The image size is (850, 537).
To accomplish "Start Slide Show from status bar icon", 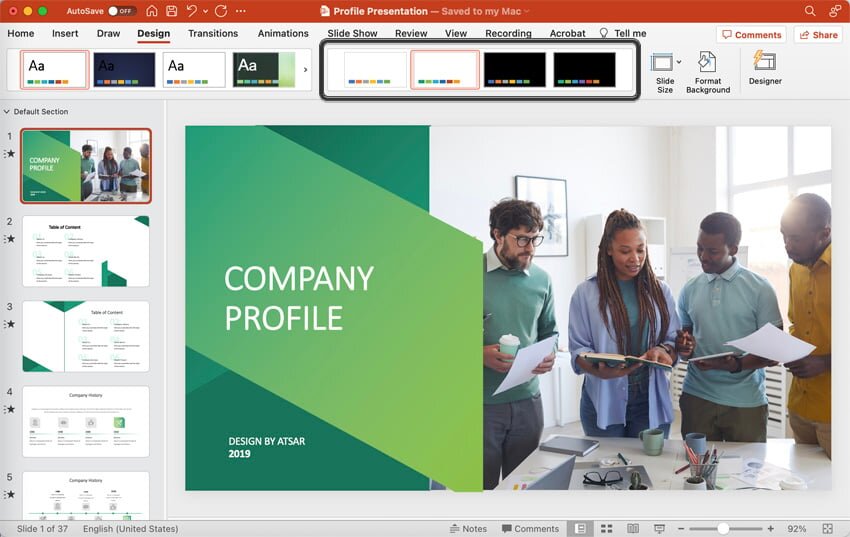I will tap(659, 528).
